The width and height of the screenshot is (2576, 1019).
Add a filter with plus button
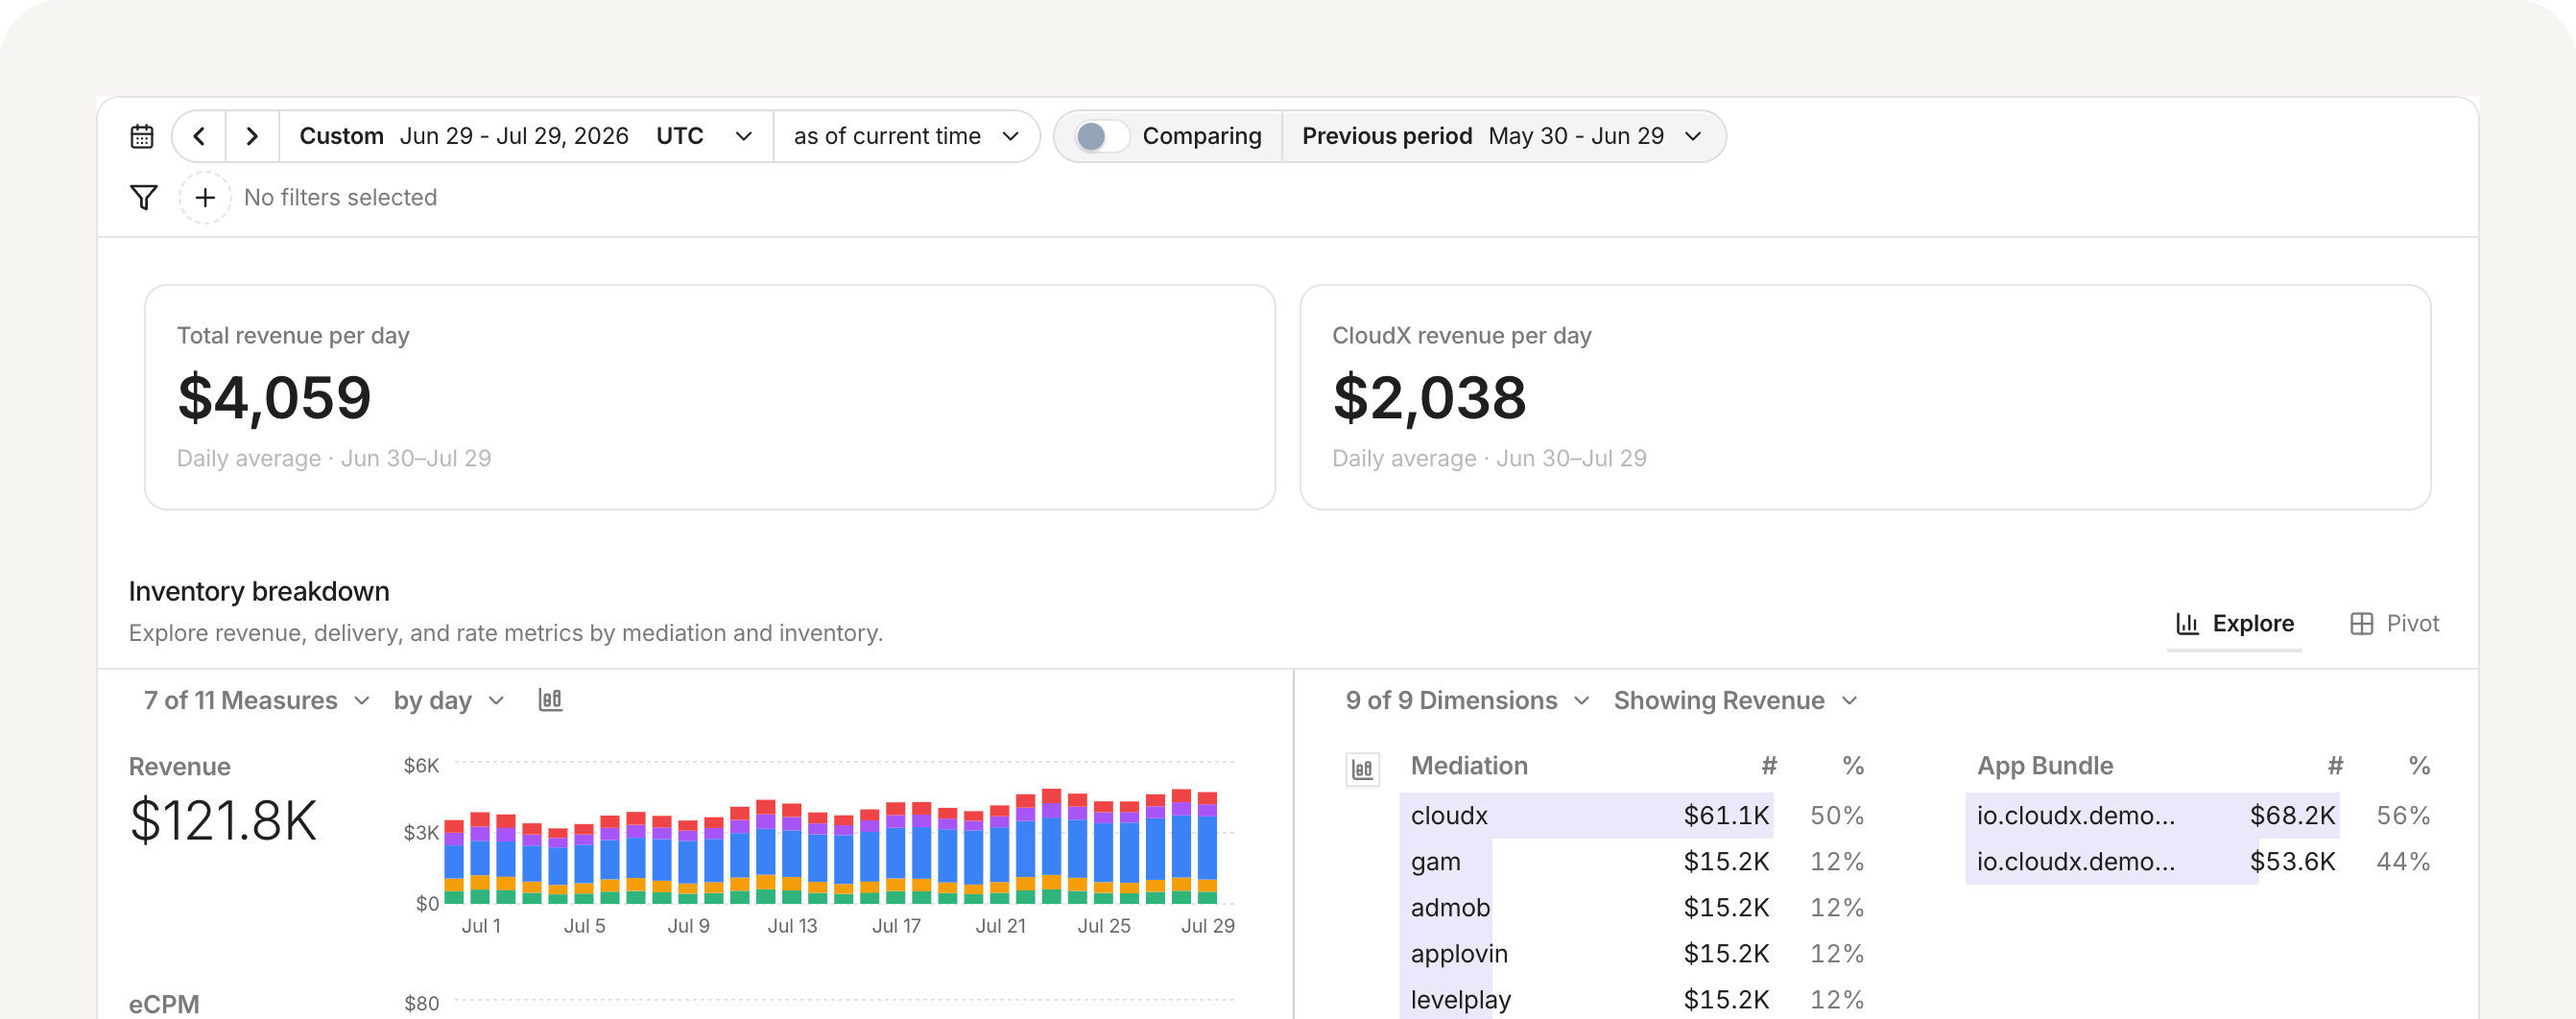205,197
